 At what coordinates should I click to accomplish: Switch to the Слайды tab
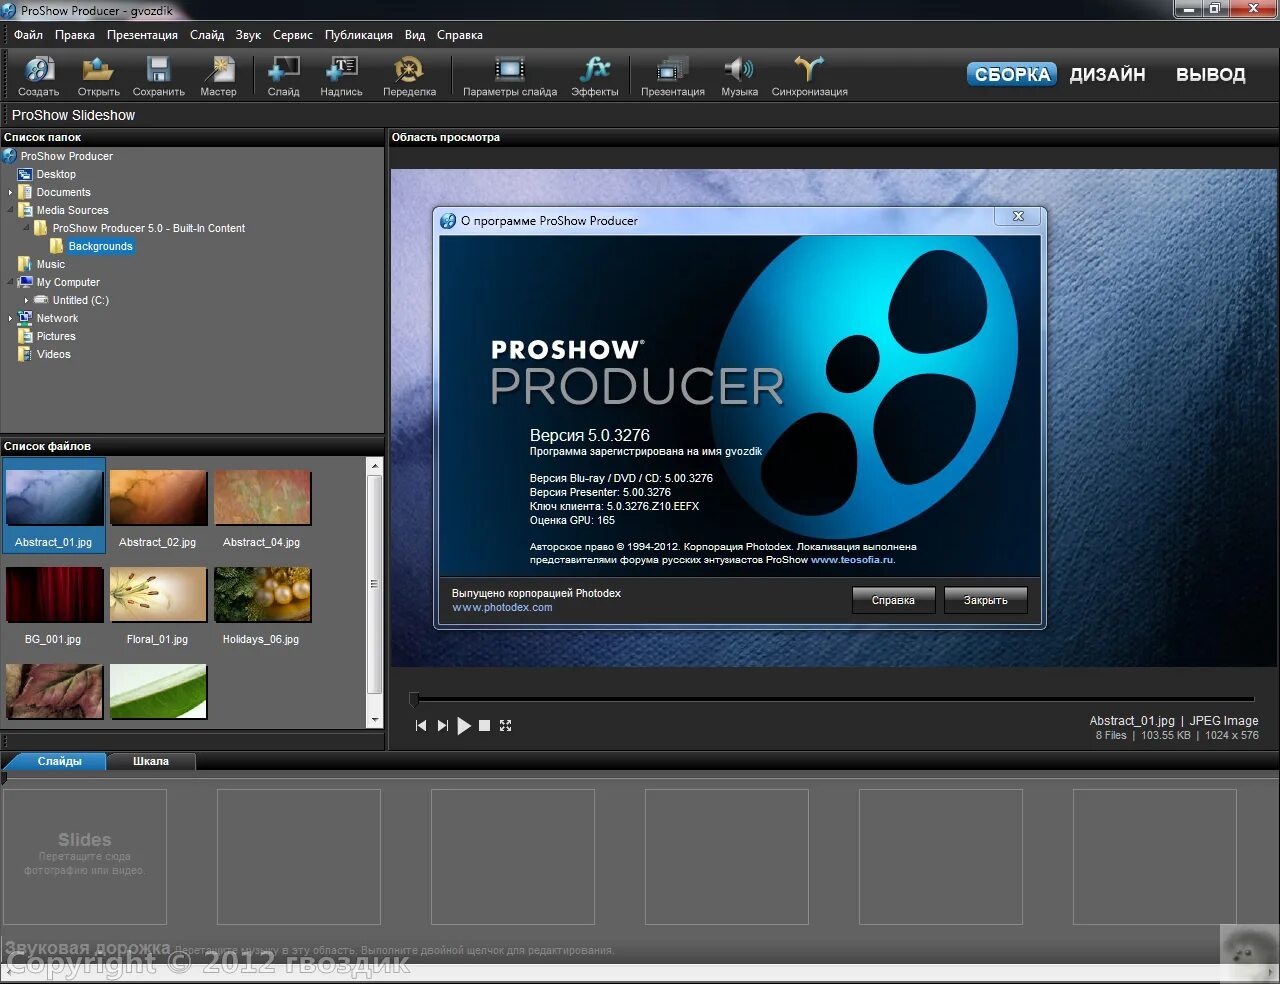point(58,761)
